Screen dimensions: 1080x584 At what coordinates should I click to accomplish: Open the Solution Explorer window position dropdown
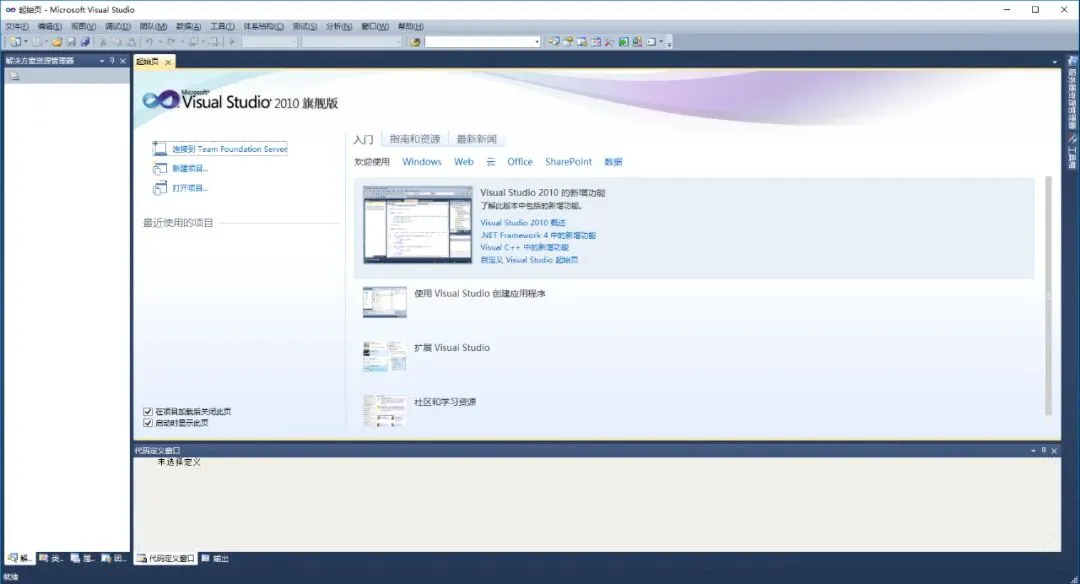102,61
